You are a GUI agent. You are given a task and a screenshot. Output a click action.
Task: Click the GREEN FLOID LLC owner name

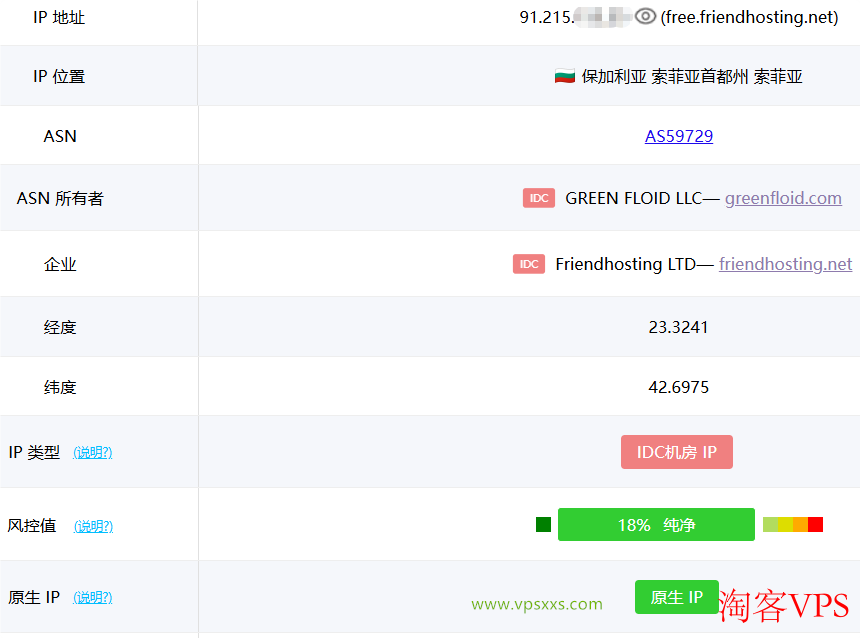point(633,198)
